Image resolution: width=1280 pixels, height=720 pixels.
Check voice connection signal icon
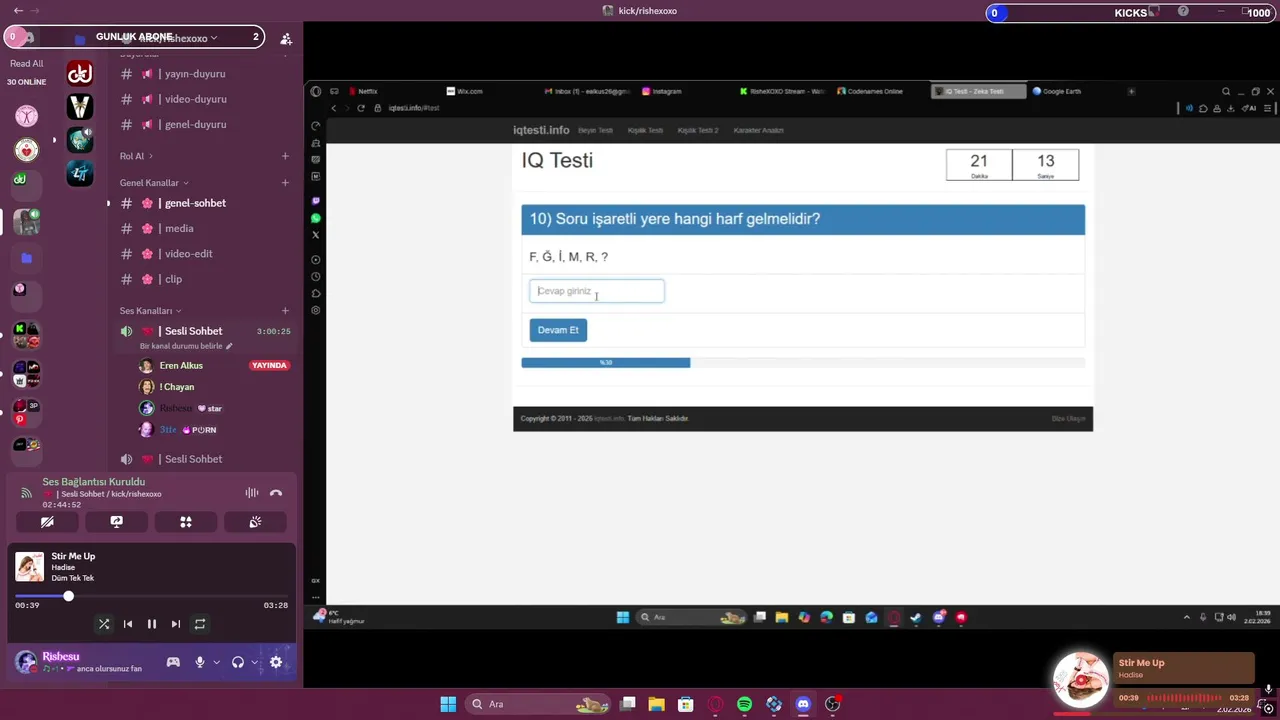click(x=27, y=493)
